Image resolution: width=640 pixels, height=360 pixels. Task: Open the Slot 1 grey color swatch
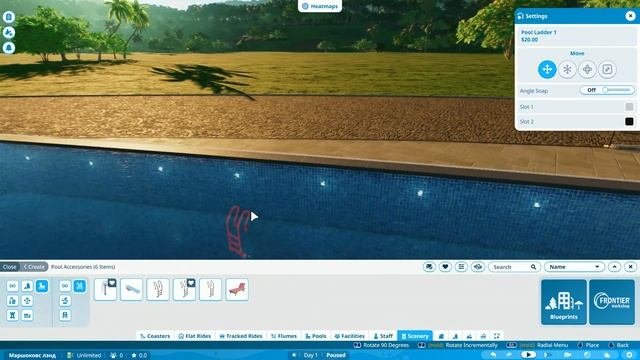629,107
